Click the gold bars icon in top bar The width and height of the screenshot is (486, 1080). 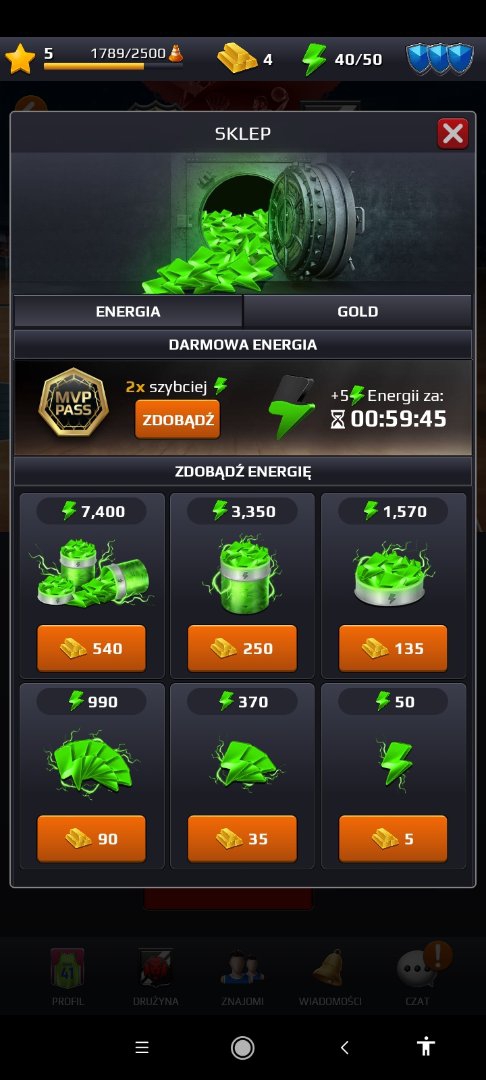pos(237,59)
